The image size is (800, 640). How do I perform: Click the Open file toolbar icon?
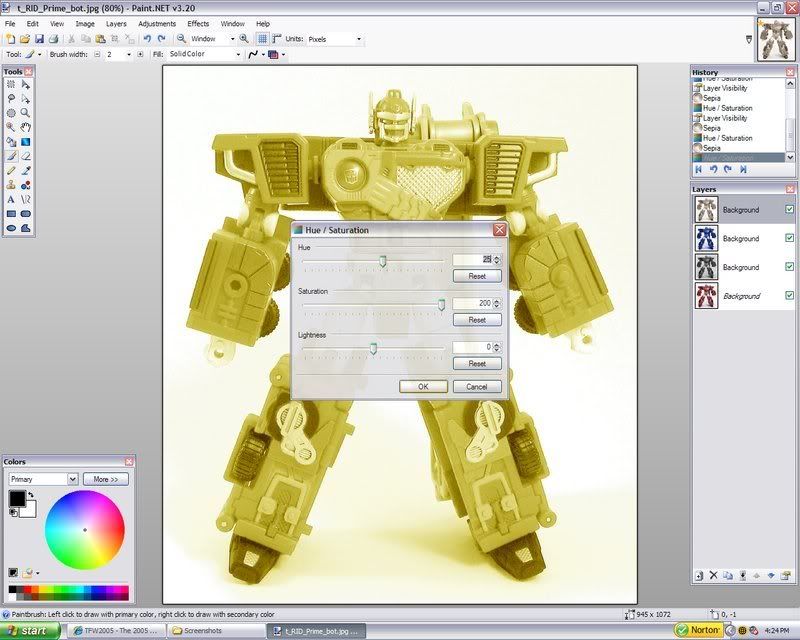coord(24,39)
